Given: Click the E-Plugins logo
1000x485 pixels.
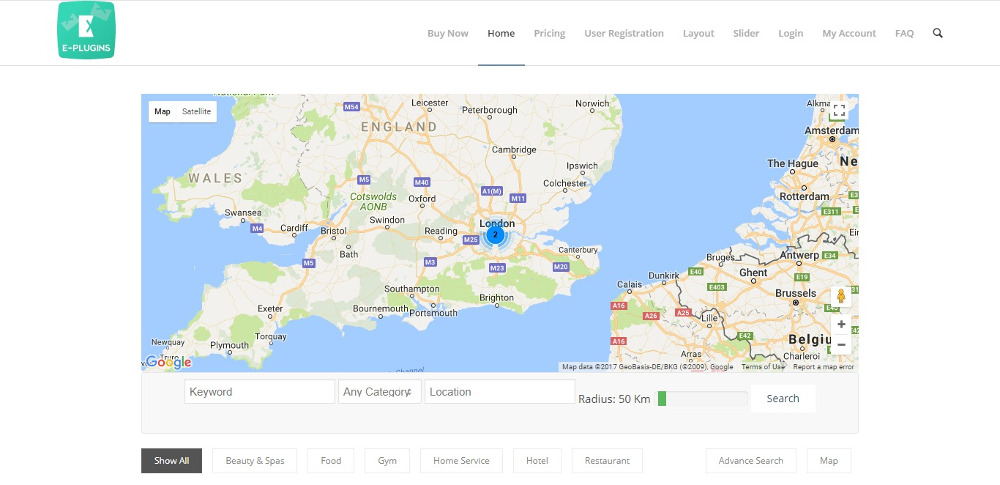Looking at the screenshot, I should point(86,31).
